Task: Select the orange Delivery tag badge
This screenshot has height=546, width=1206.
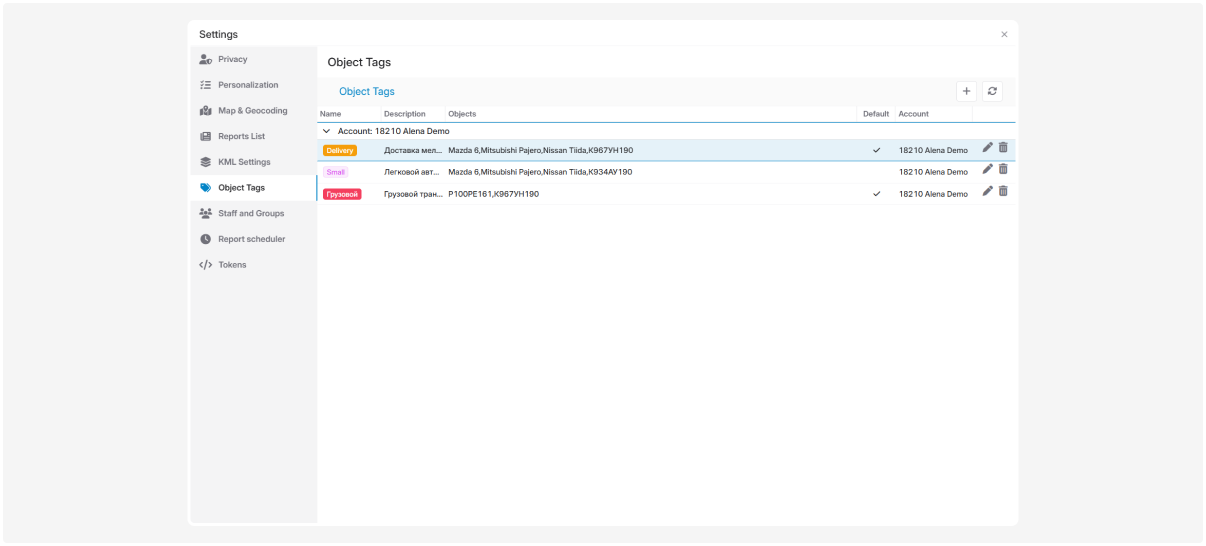Action: 340,150
